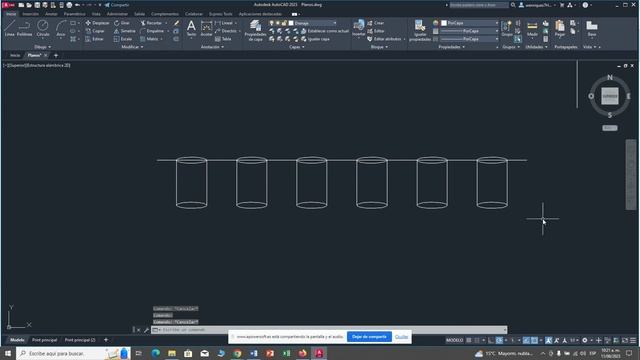Click the new drawing tab plus button
The height and width of the screenshot is (360, 640).
point(56,55)
